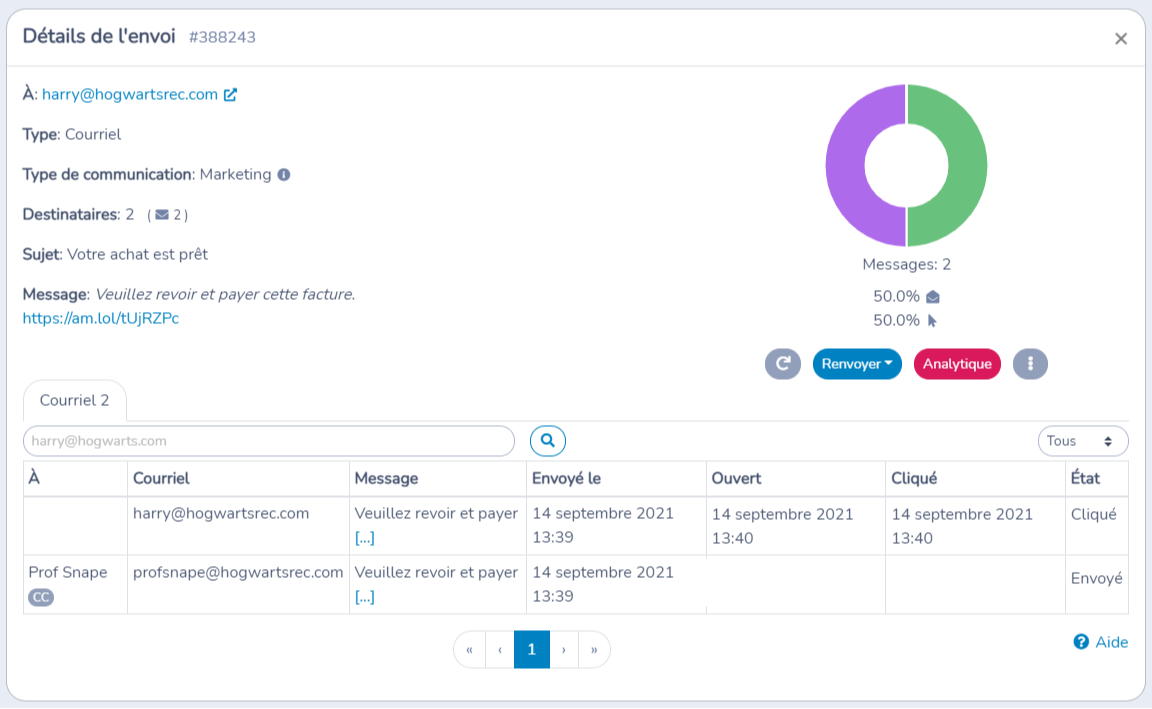1152x709 pixels.
Task: Open the Renvoyer dropdown button
Action: [x=857, y=364]
